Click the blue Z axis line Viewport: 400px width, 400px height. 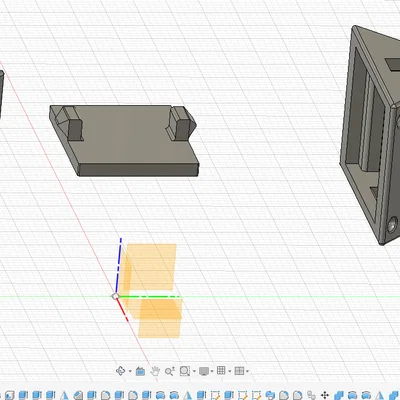[118, 266]
